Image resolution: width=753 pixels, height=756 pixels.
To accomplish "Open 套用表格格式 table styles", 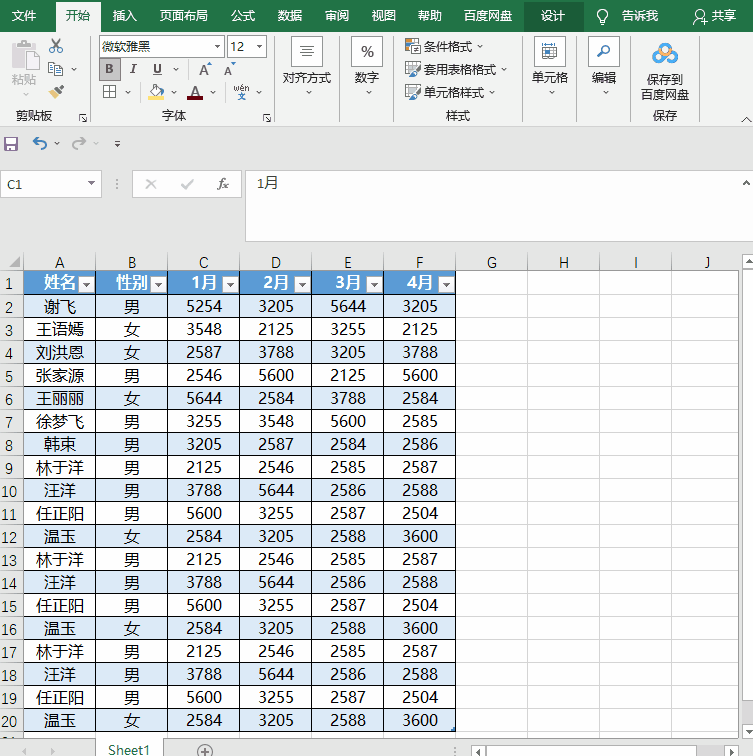I will coord(456,69).
